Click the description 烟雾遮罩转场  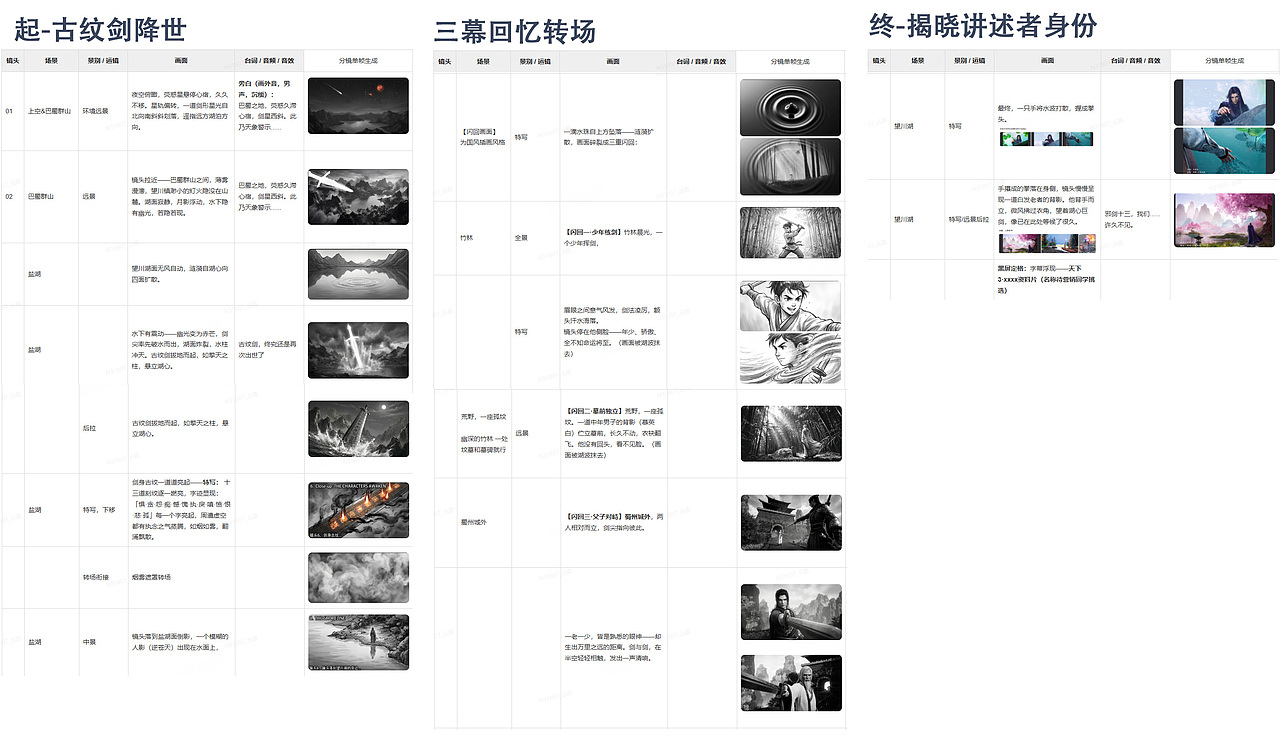pos(152,577)
